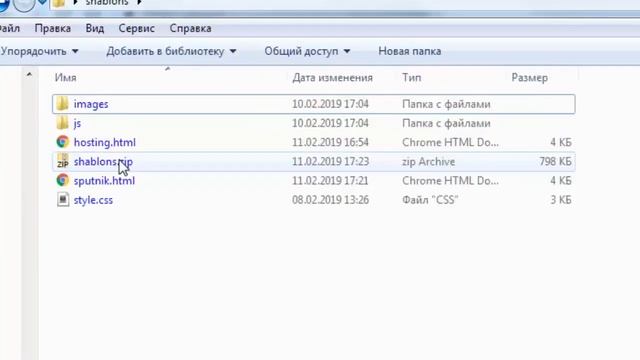Click the arrow after shablons in address bar
Viewport: 640px width, 360px height.
click(139, 2)
